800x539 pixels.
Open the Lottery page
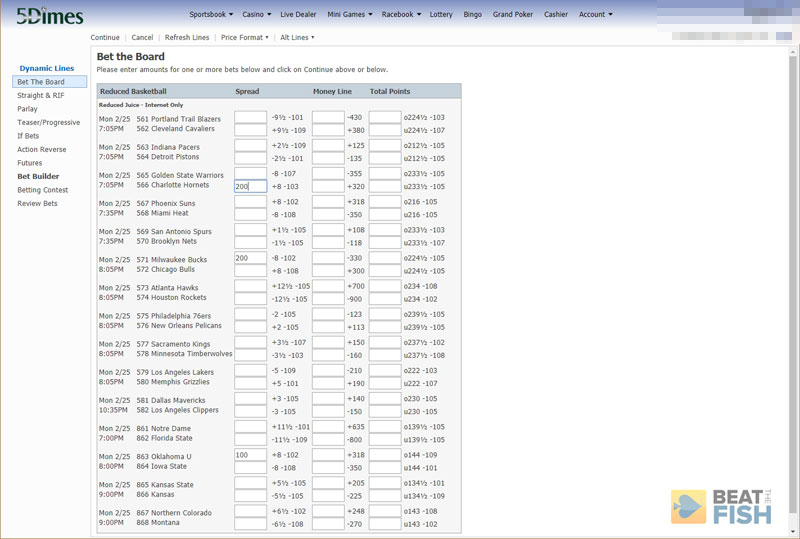coord(441,14)
